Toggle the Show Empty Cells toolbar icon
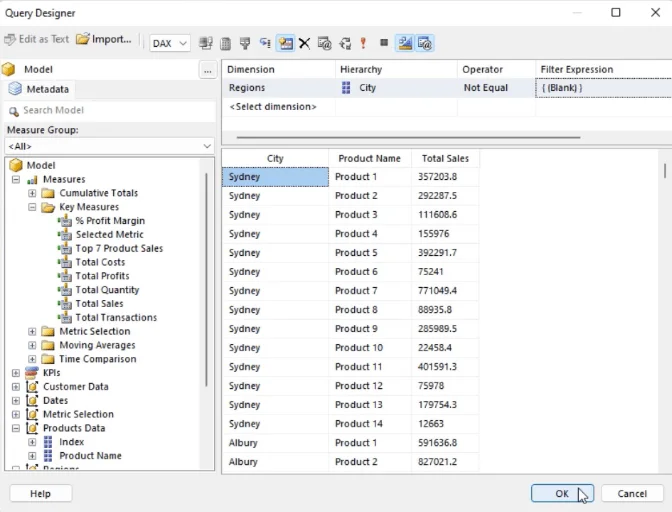Image resolution: width=672 pixels, height=512 pixels. tap(245, 43)
